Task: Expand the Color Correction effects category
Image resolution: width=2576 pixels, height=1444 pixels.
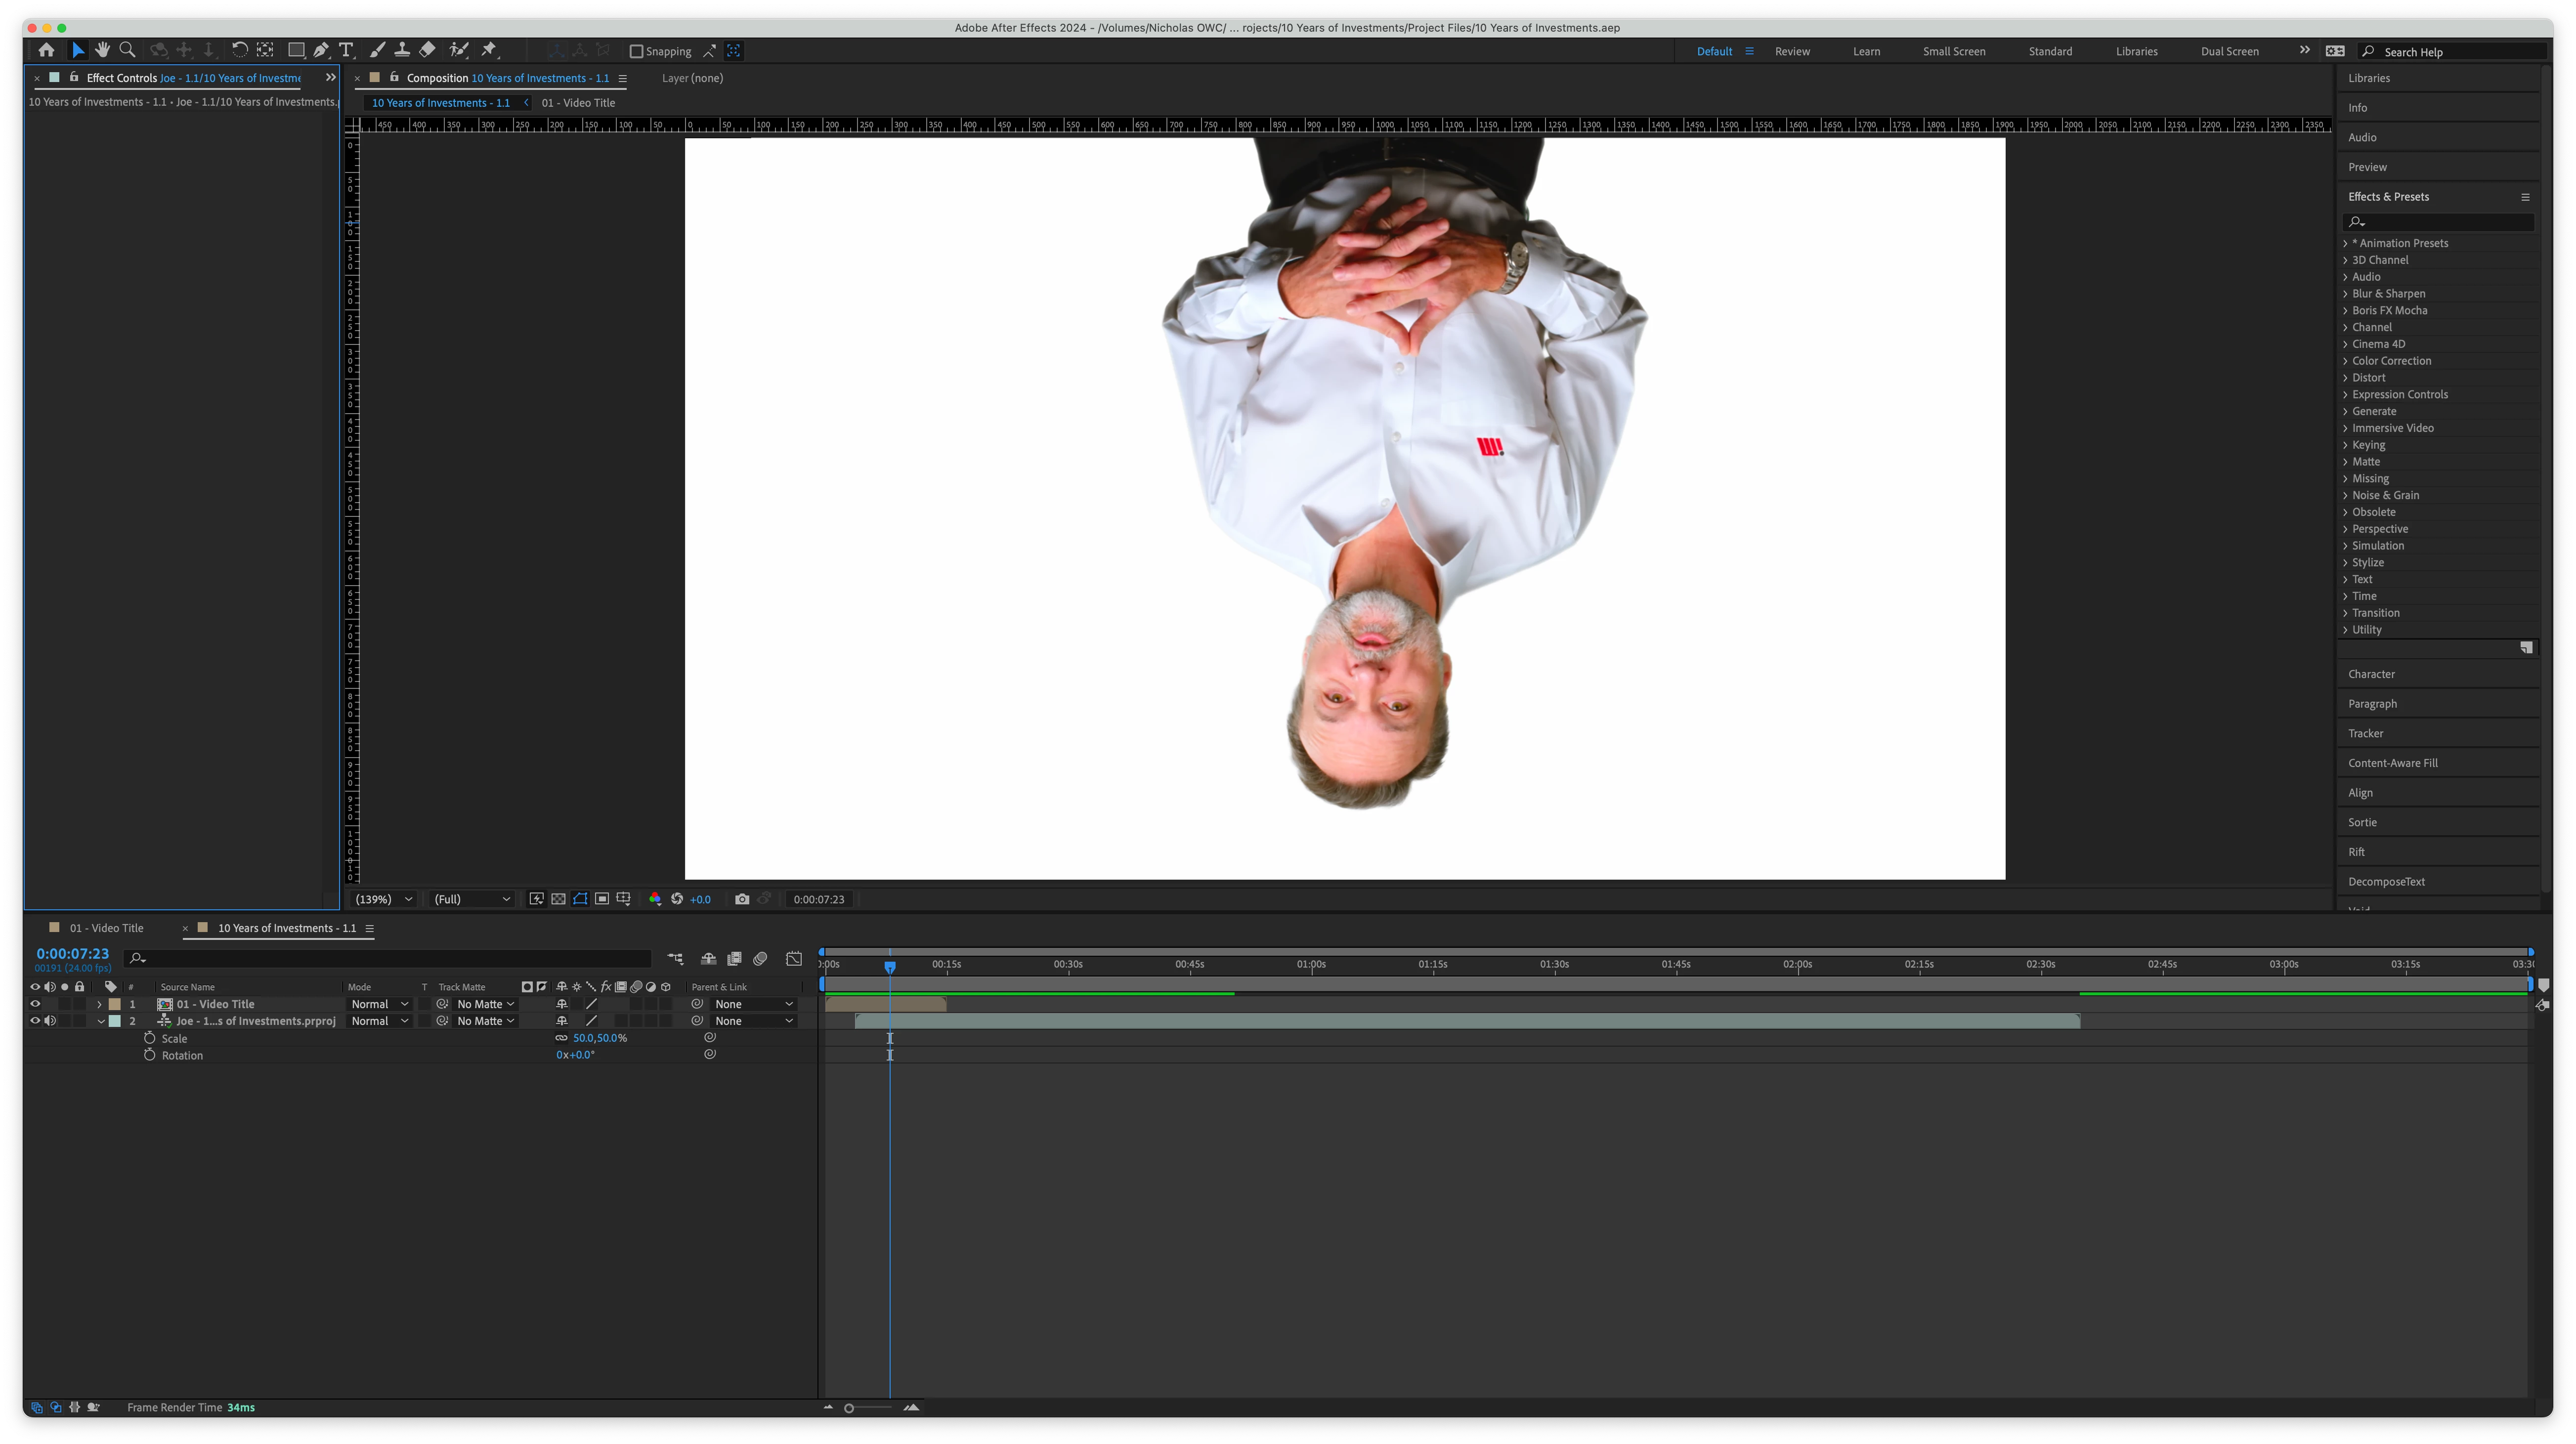Action: pos(2391,361)
